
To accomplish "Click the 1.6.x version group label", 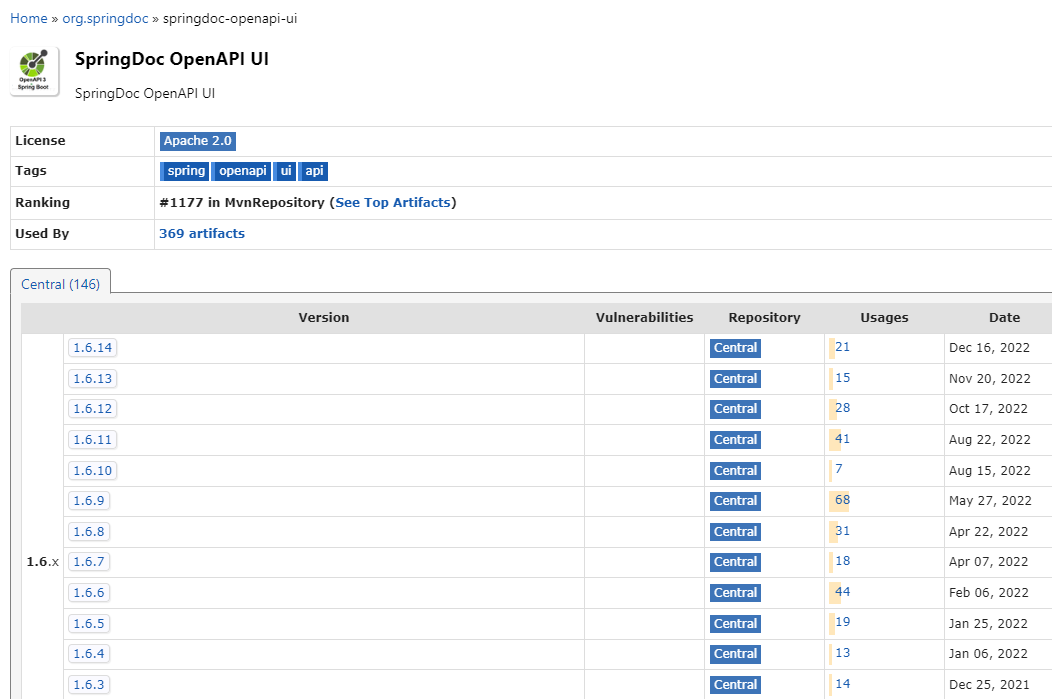I will (42, 562).
